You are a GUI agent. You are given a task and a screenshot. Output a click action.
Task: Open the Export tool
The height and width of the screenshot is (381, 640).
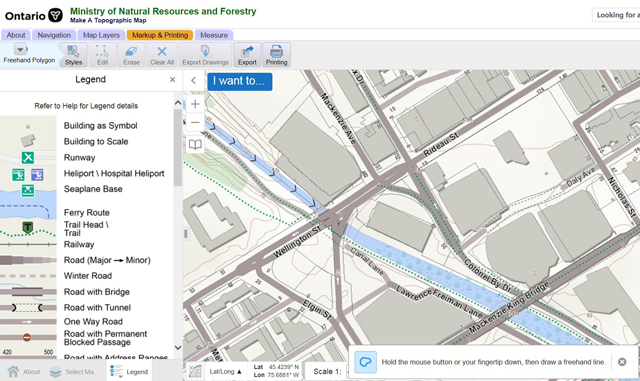pyautogui.click(x=247, y=55)
